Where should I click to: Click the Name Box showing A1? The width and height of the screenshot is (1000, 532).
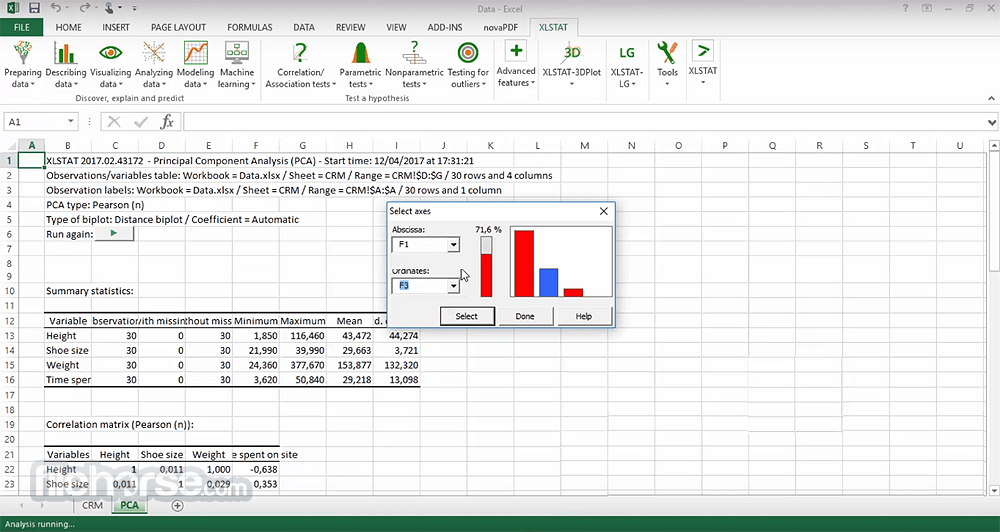(x=40, y=121)
